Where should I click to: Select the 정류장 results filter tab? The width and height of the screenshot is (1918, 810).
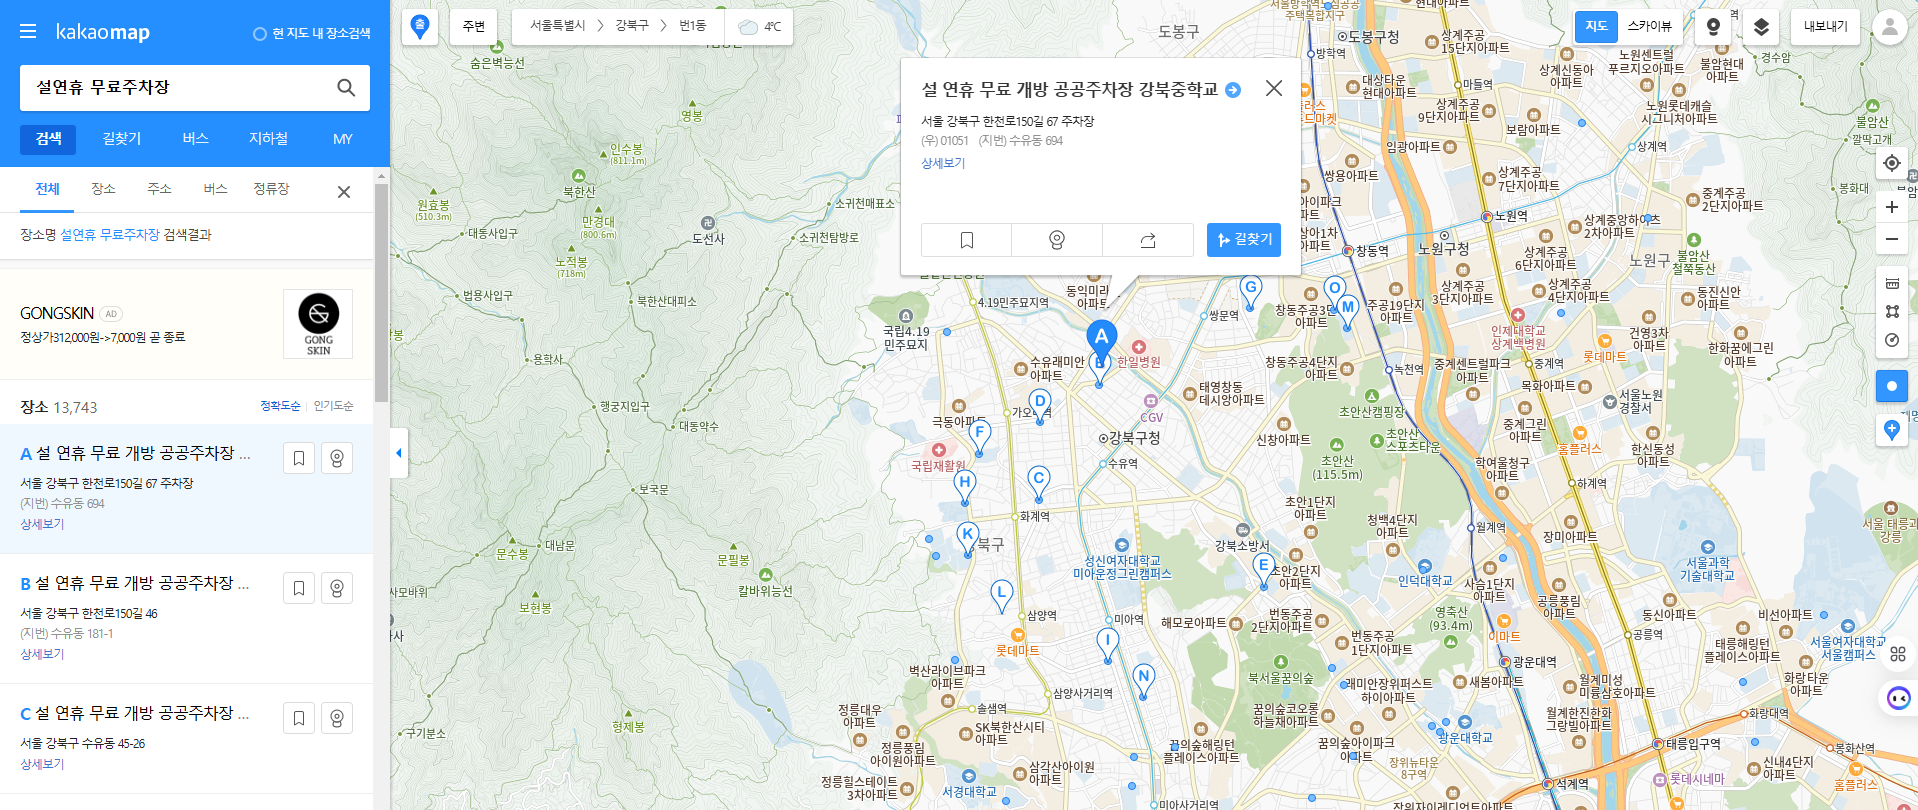(x=271, y=189)
